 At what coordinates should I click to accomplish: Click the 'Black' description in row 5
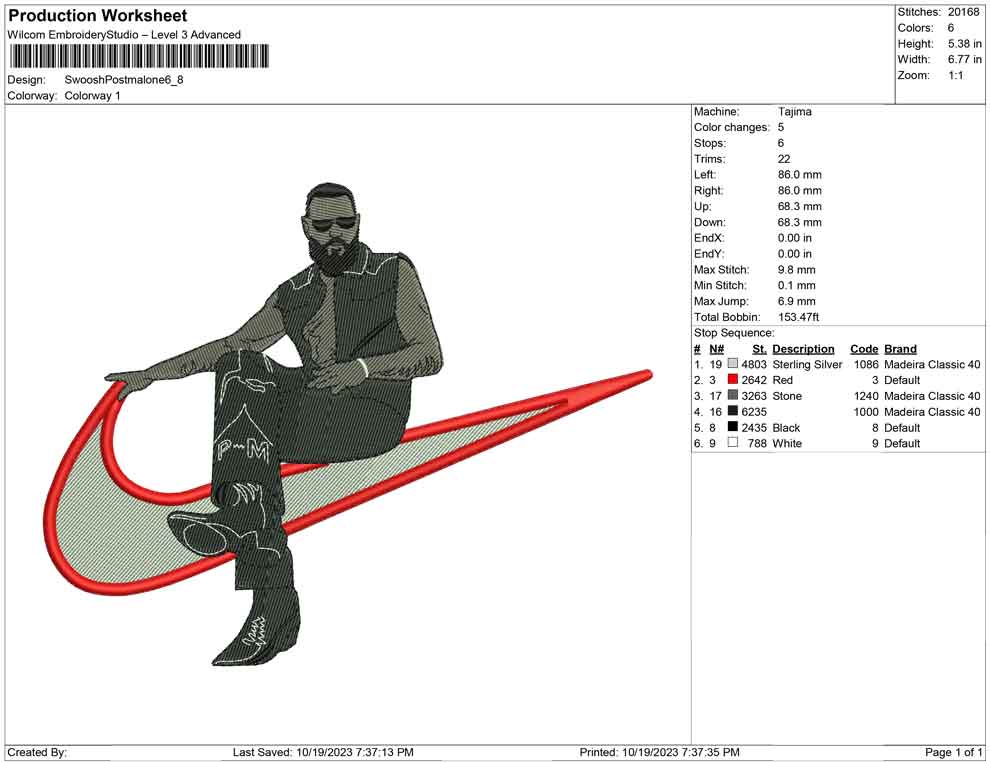[x=786, y=427]
